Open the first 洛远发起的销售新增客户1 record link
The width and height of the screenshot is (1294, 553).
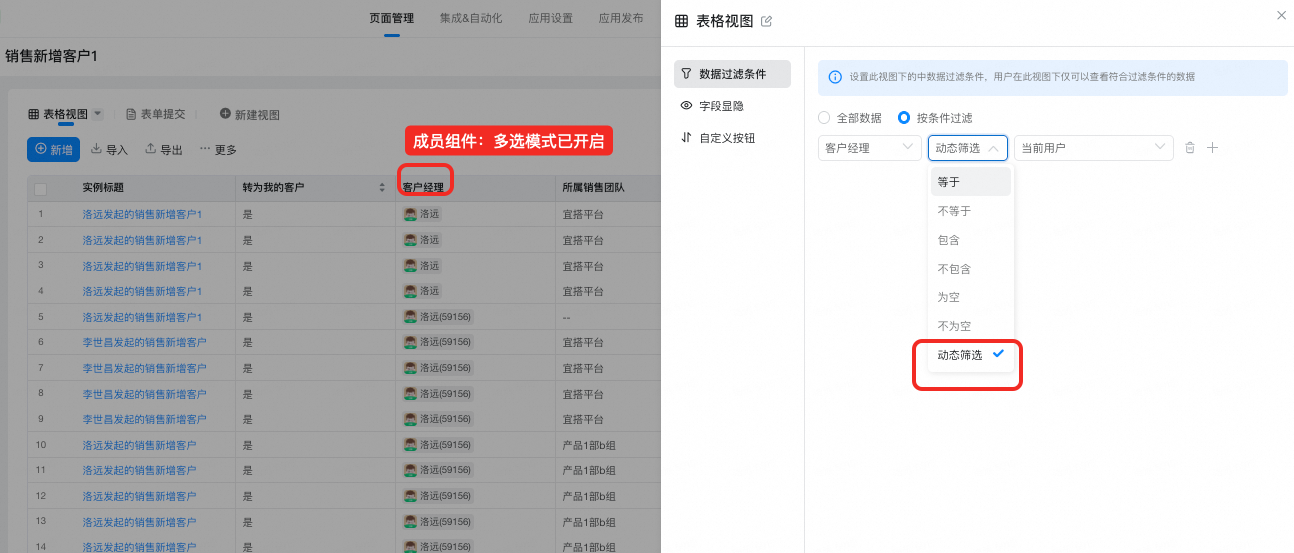(142, 214)
